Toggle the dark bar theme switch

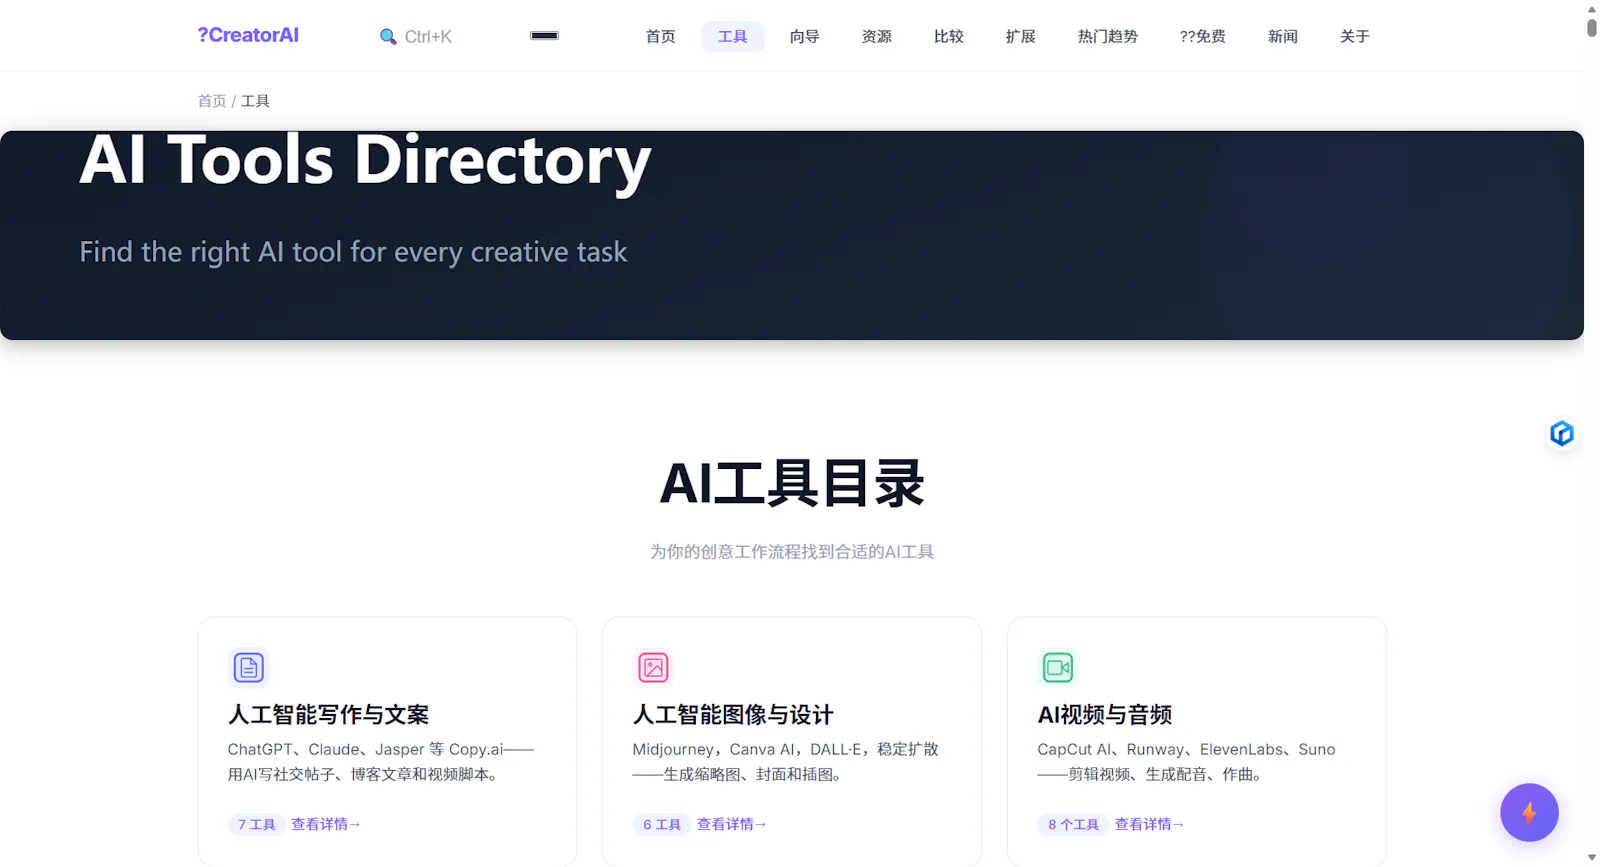(x=544, y=36)
